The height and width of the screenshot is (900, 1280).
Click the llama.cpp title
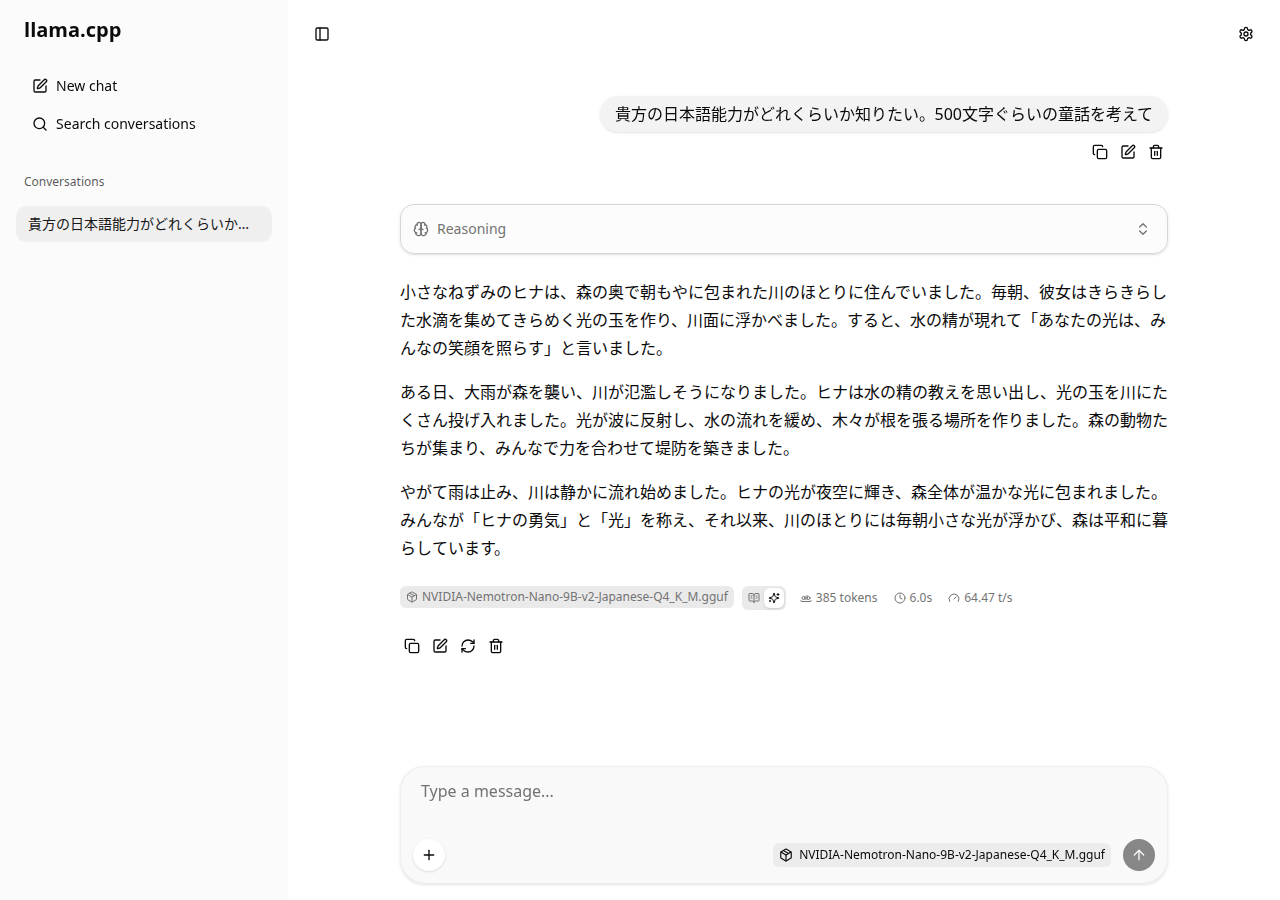tap(72, 30)
